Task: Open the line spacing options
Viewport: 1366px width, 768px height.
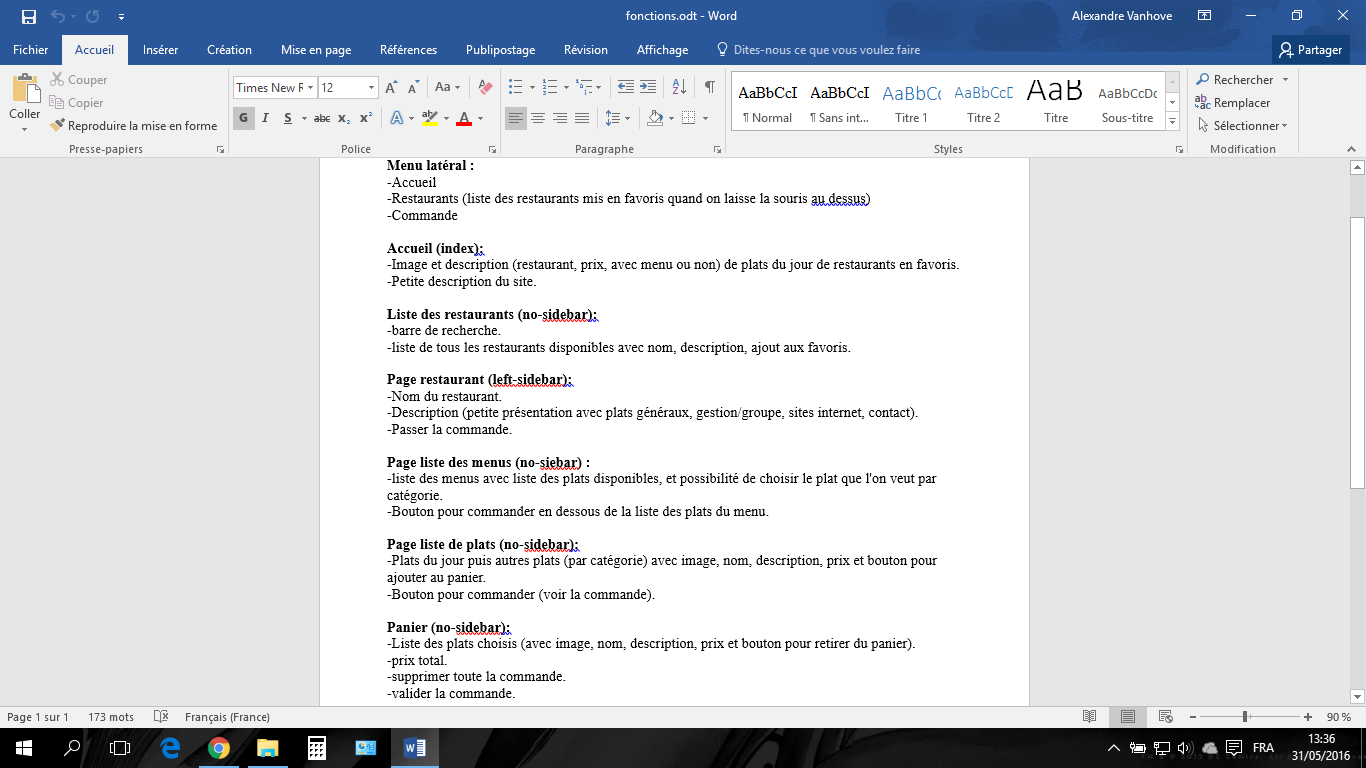Action: tap(615, 118)
